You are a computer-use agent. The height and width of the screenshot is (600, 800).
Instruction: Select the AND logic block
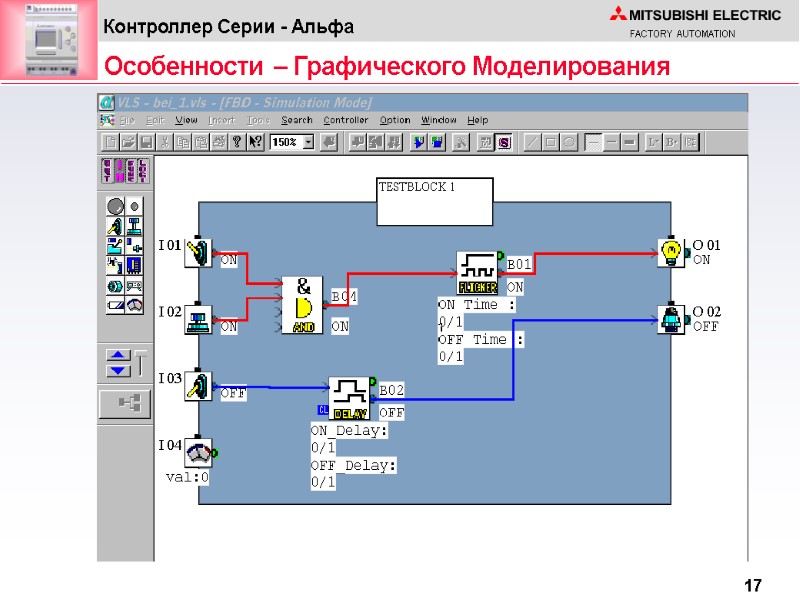[303, 305]
